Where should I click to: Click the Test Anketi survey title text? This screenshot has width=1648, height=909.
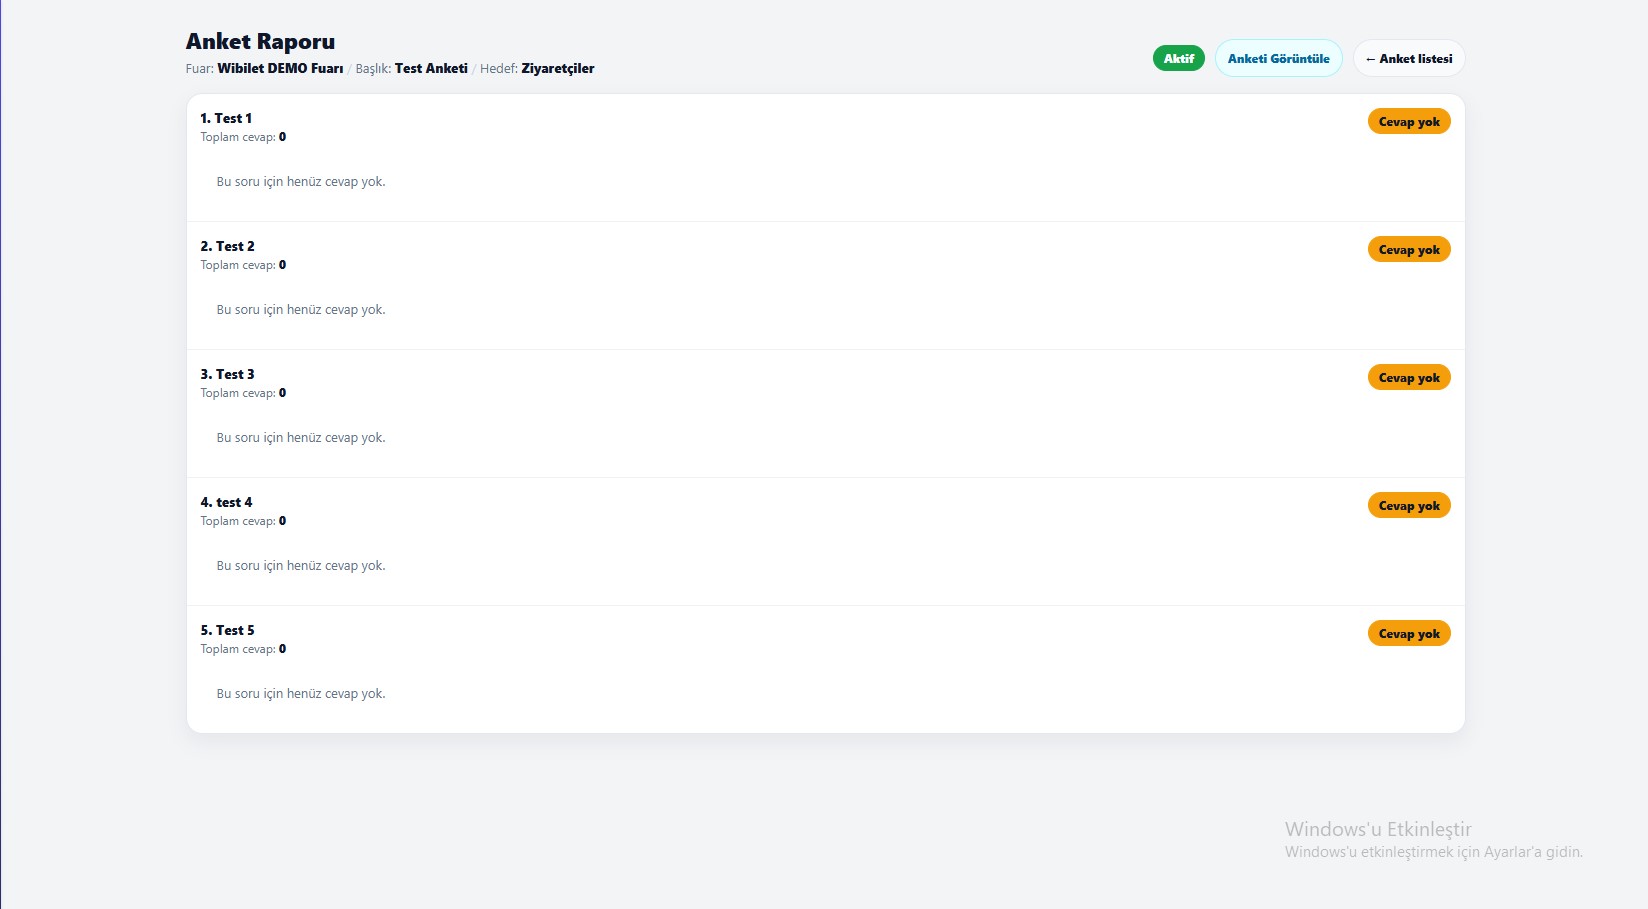tap(431, 69)
